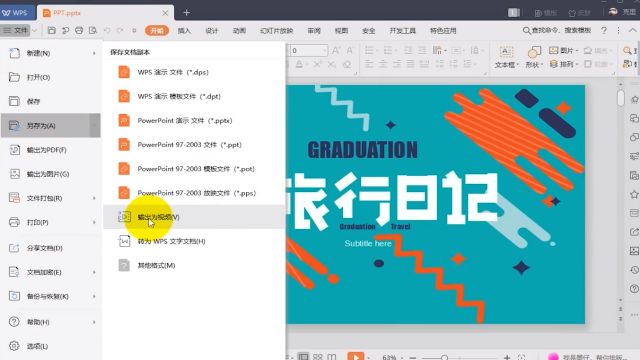The image size is (640, 360).
Task: Save as PowerPoint 演示 文件 (*.pptx)
Action: pos(194,120)
